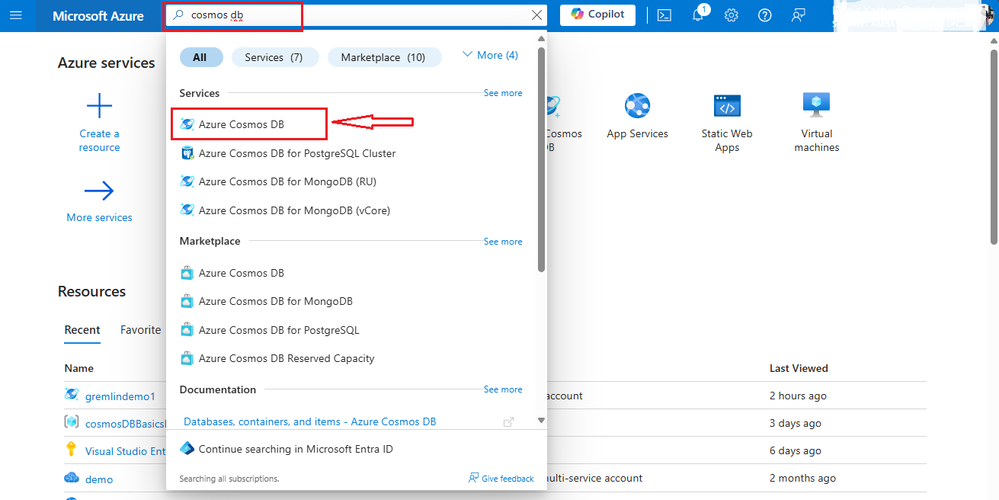Viewport: 999px width, 500px height.
Task: Open Databases, containers, and items documentation link
Action: [310, 422]
